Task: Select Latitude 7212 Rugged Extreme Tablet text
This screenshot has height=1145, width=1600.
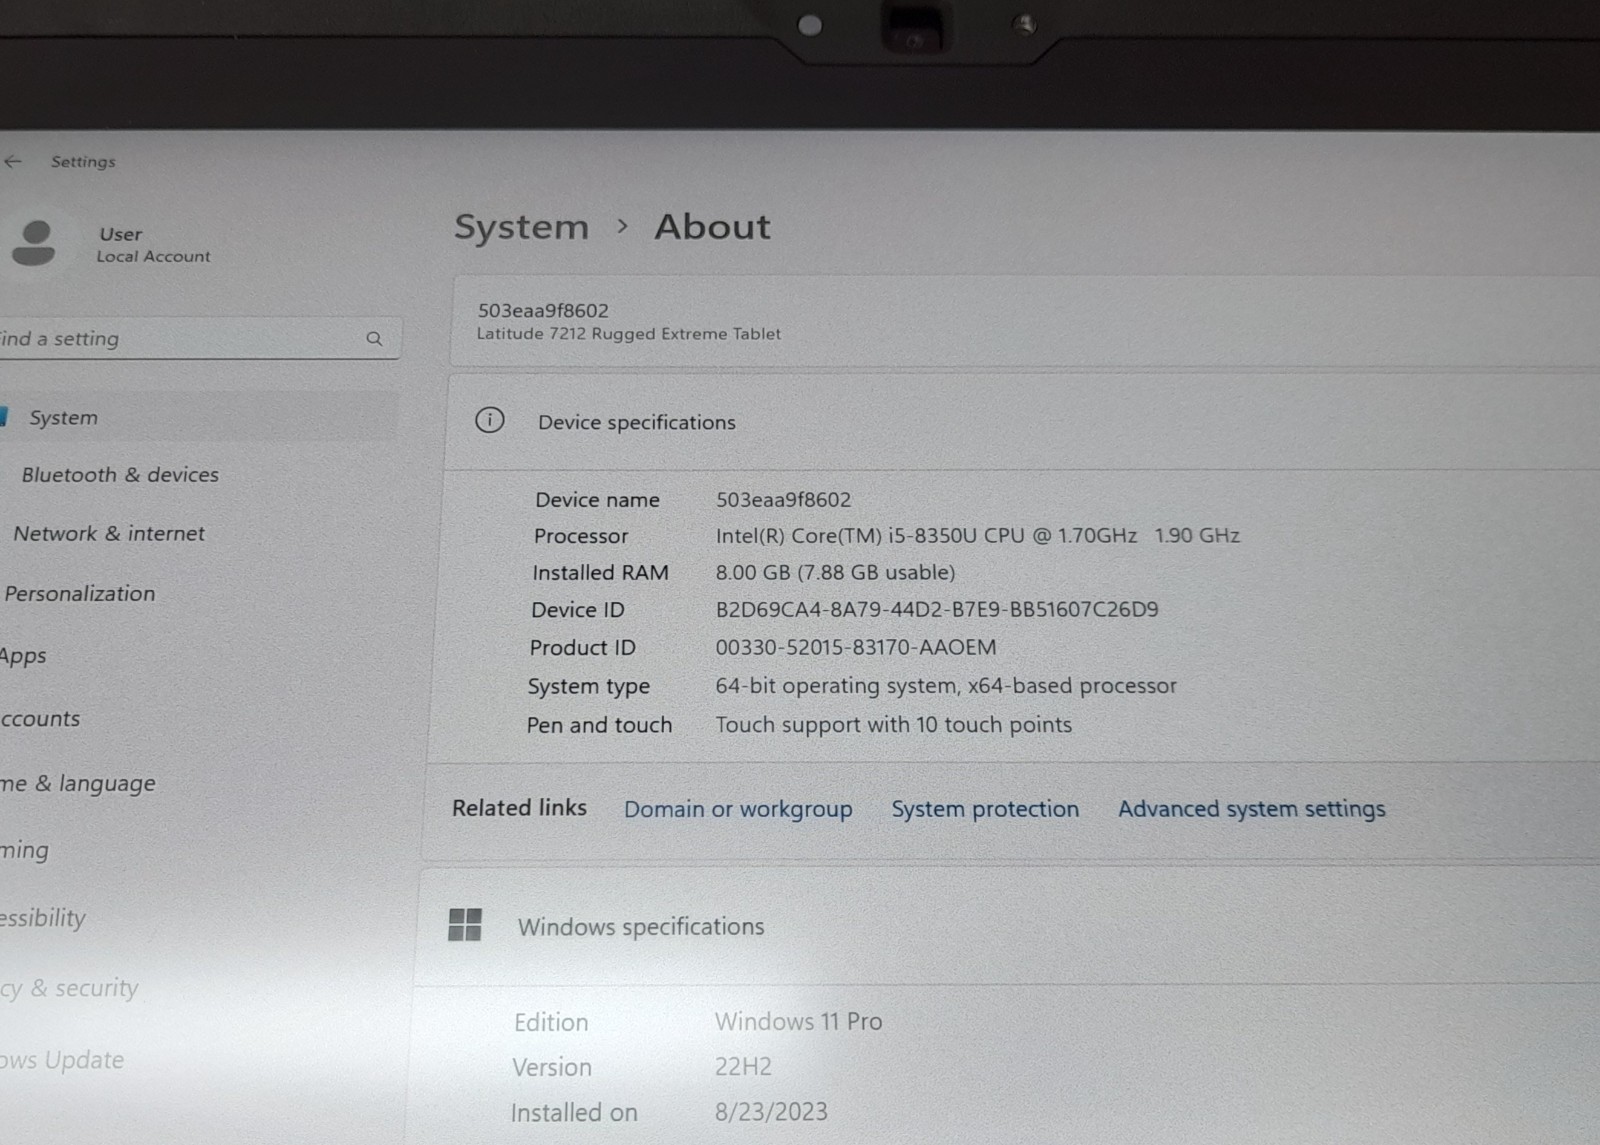Action: click(629, 334)
